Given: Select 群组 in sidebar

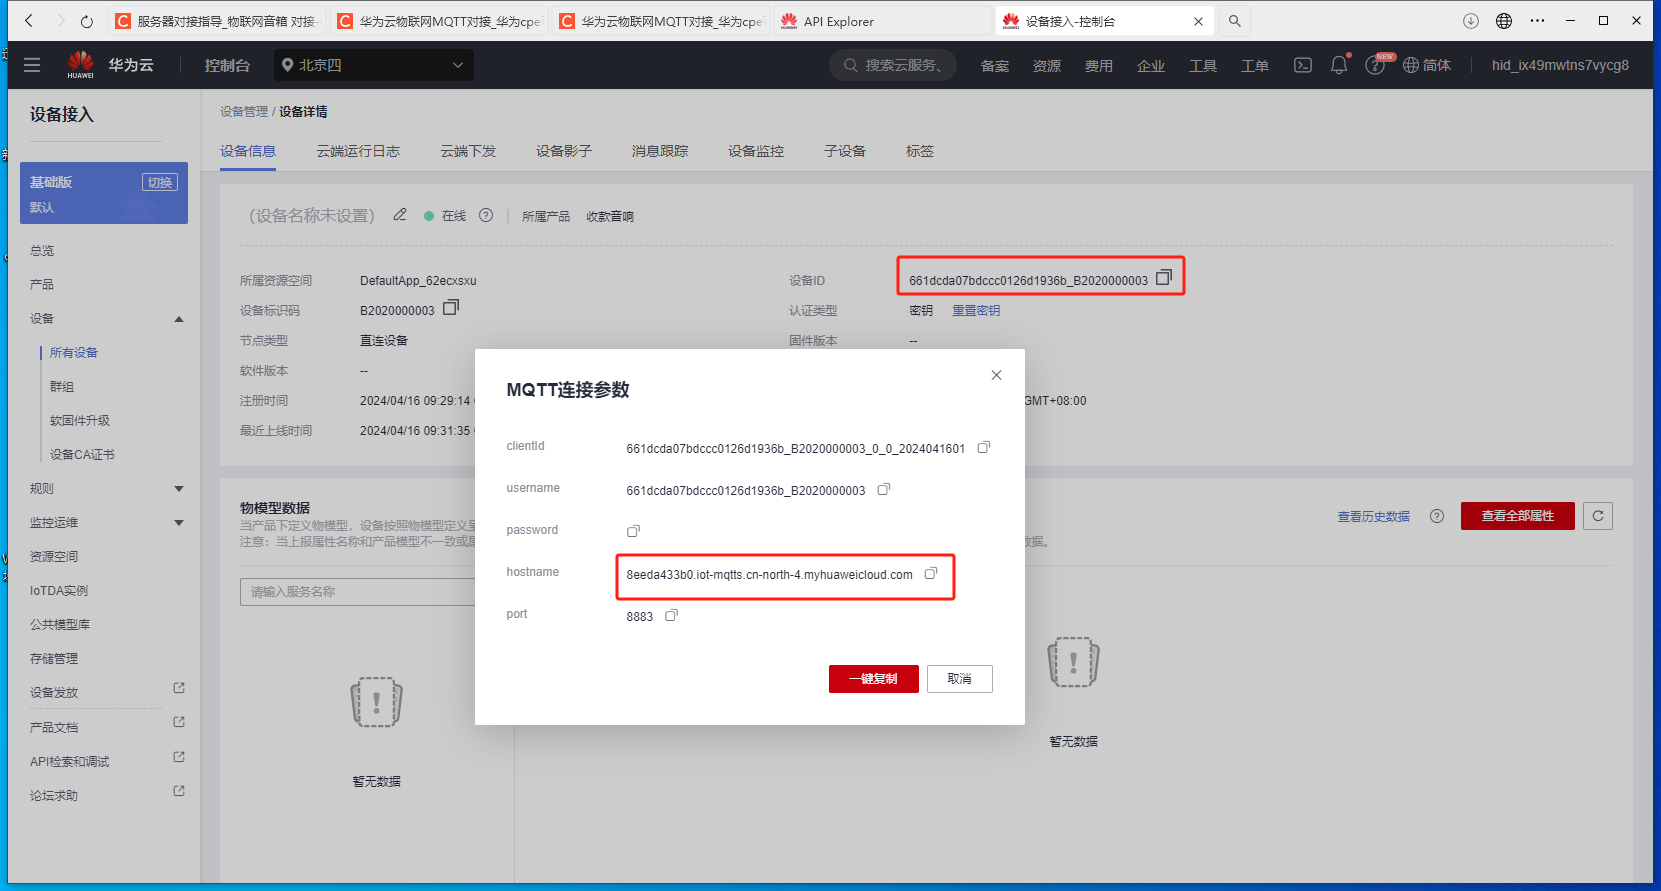Looking at the screenshot, I should (62, 387).
